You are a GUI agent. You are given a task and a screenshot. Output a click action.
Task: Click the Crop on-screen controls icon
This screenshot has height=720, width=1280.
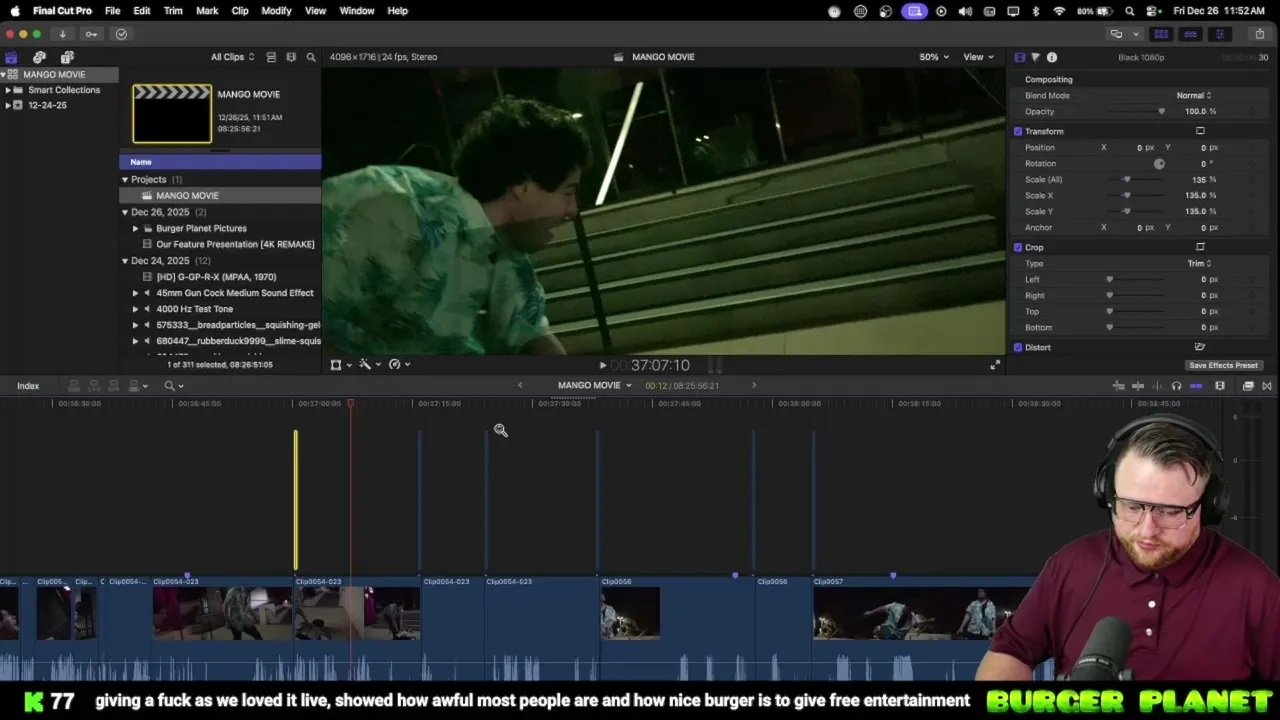pos(1200,247)
